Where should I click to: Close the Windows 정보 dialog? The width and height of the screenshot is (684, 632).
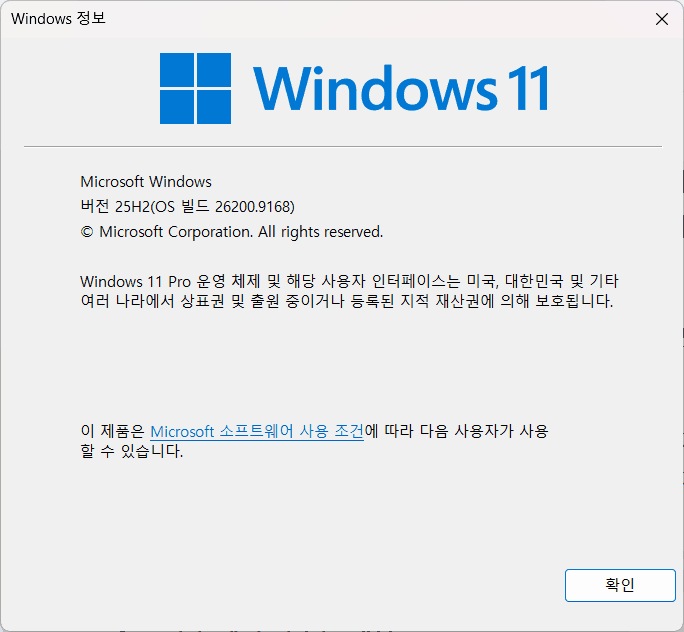662,19
